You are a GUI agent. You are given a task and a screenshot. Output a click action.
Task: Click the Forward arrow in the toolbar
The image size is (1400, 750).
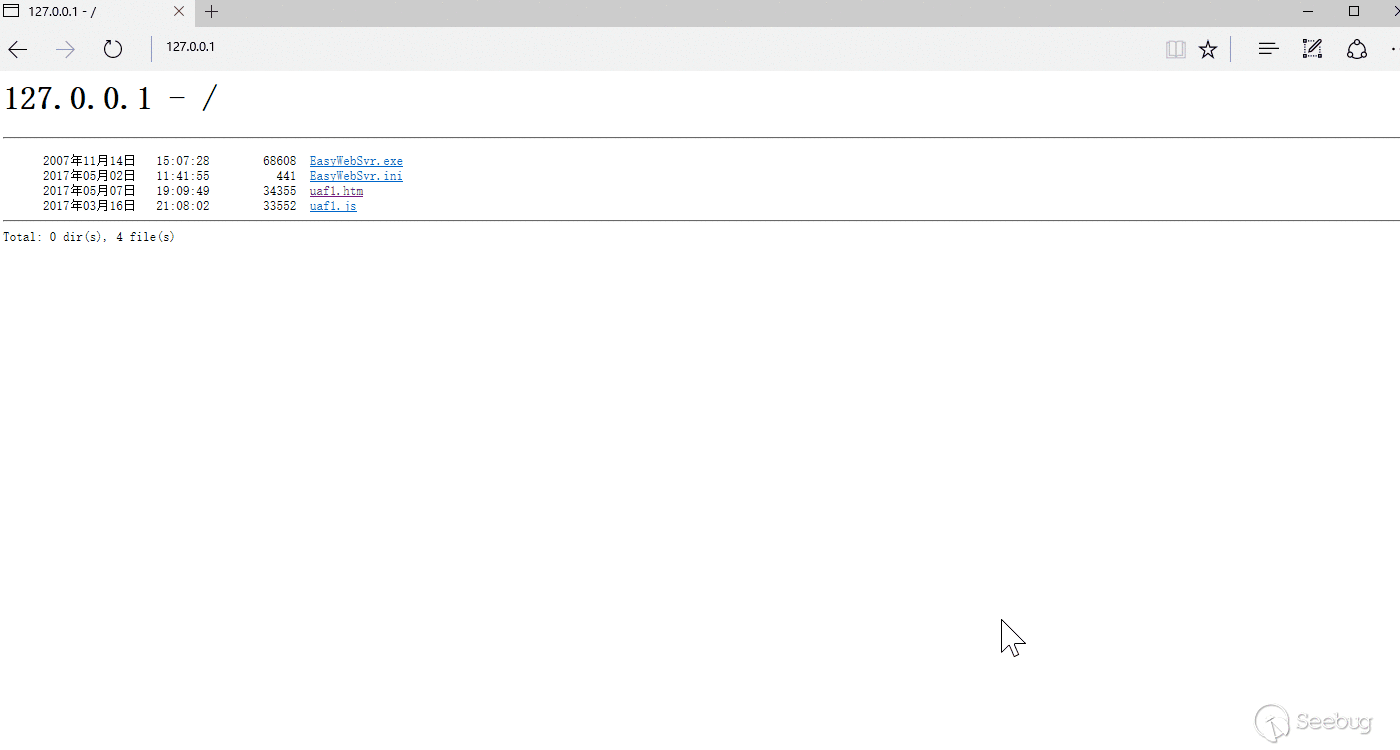point(66,49)
